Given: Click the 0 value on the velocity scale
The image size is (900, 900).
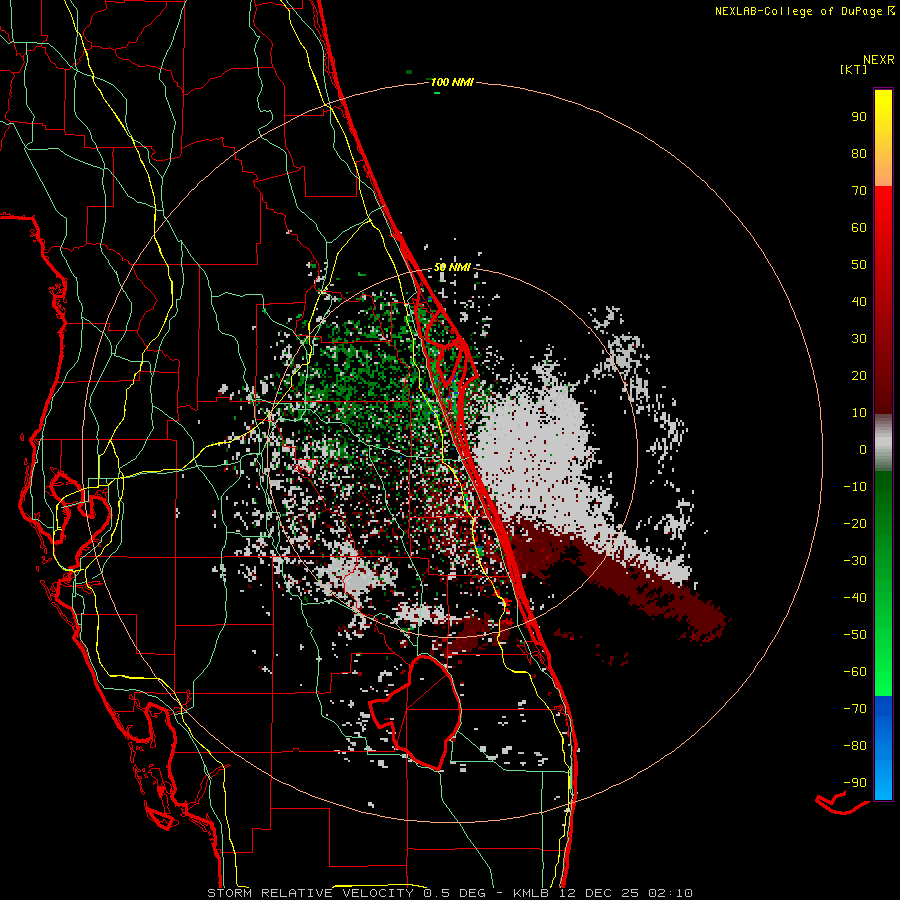Looking at the screenshot, I should click(x=863, y=450).
